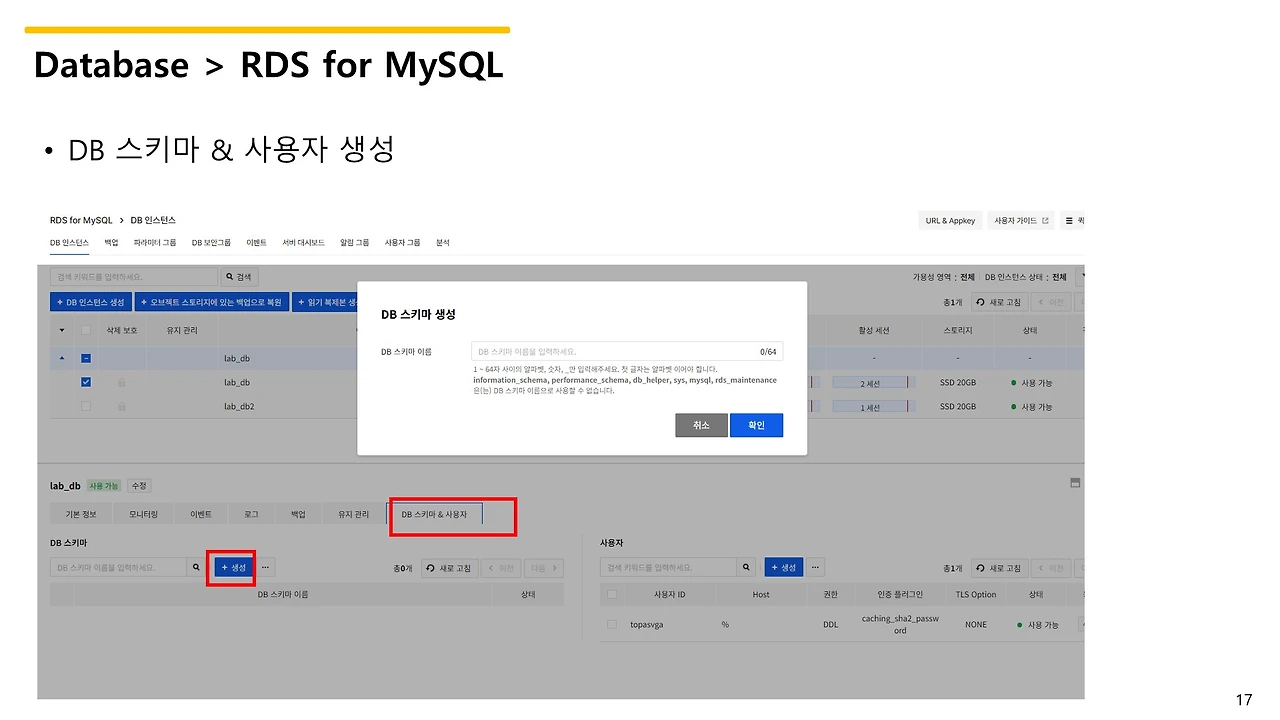1280x720 pixels.
Task: Refresh the 사용자 list with 새로 고침
Action: coord(999,567)
